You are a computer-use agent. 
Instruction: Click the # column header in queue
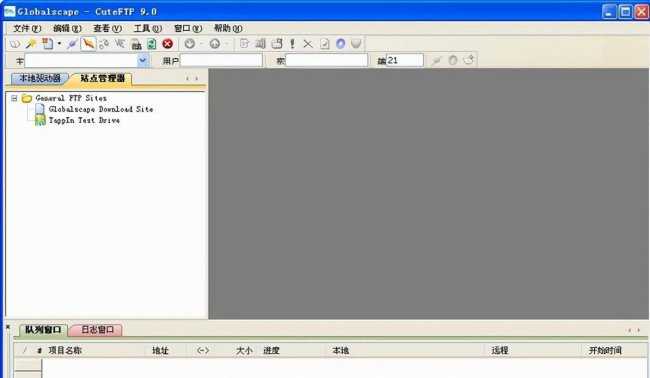point(39,351)
